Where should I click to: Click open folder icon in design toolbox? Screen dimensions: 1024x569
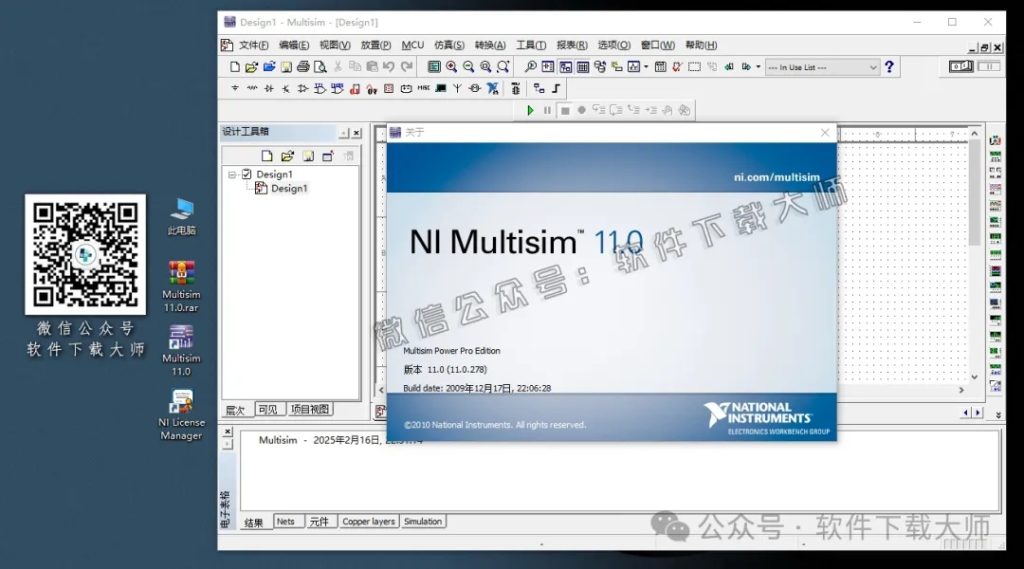coord(287,155)
